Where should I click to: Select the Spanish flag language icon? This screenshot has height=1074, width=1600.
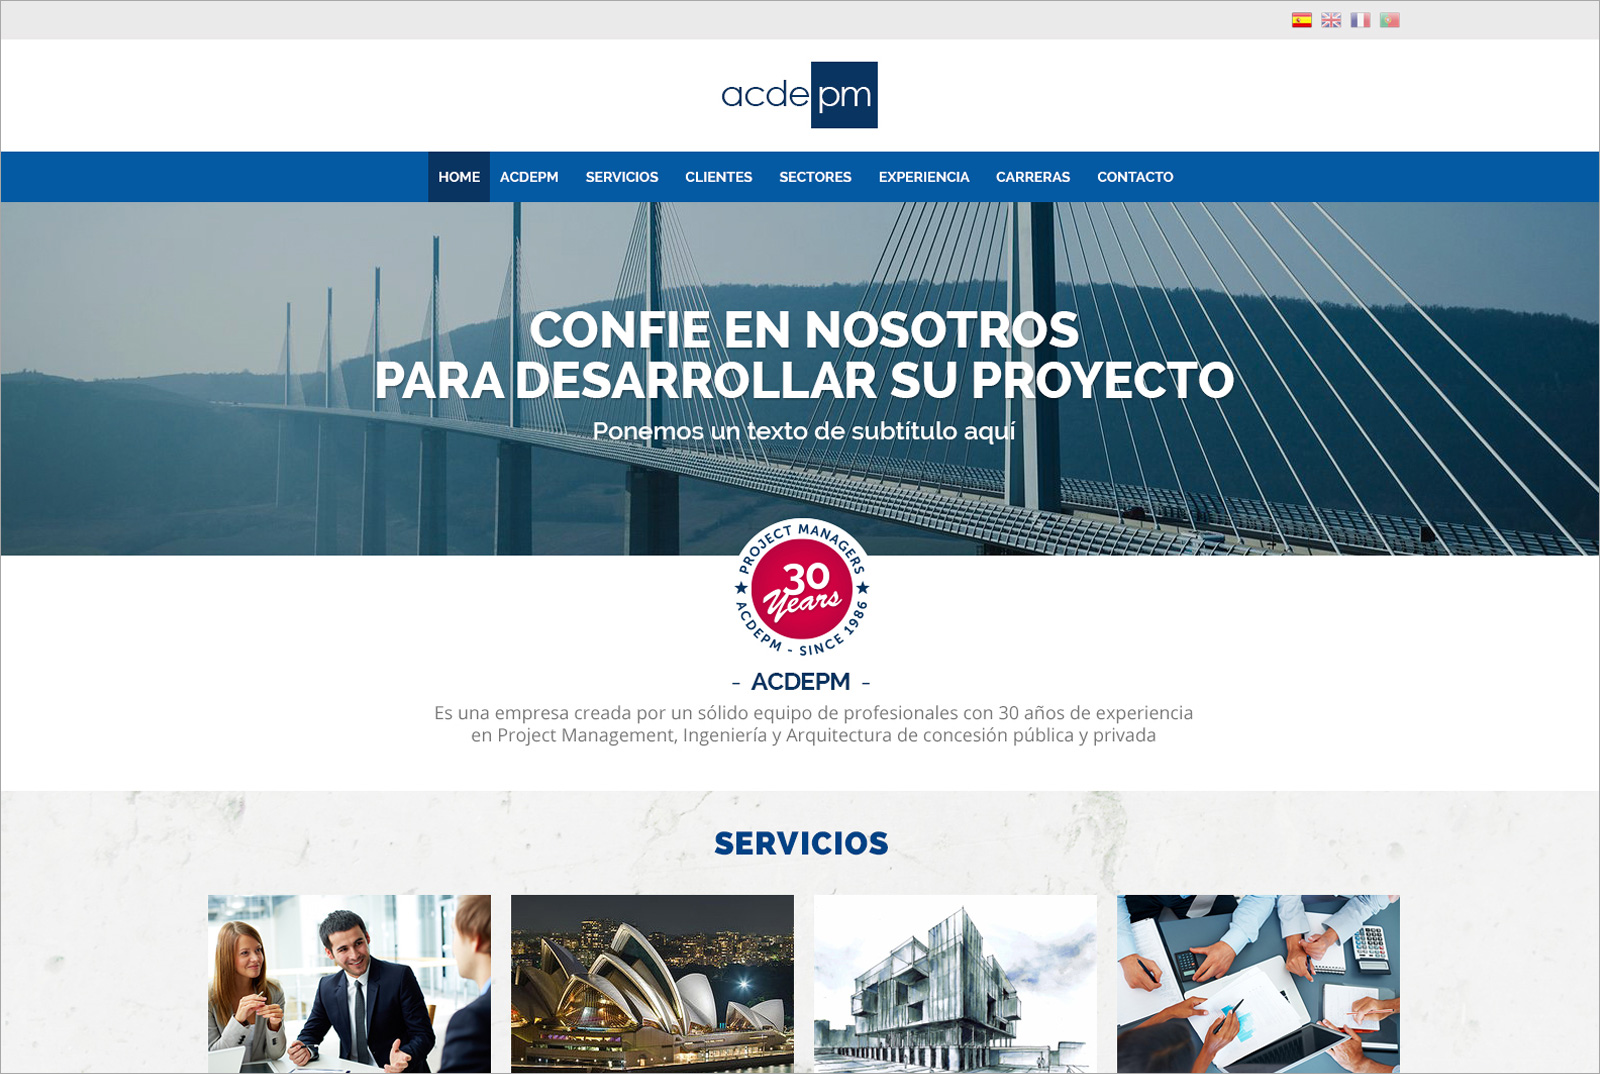point(1300,18)
